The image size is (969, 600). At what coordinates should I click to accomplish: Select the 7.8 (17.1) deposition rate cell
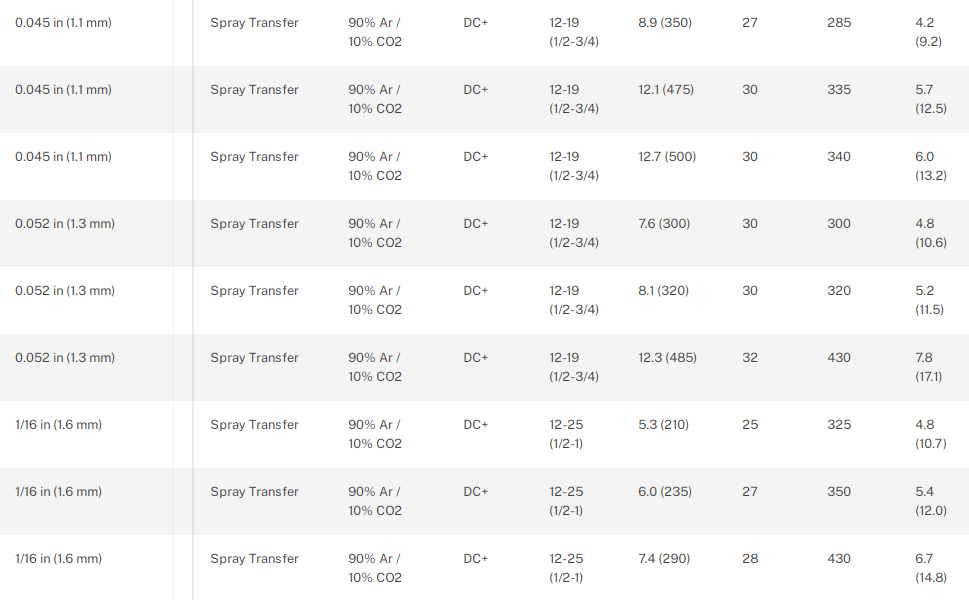(x=928, y=367)
